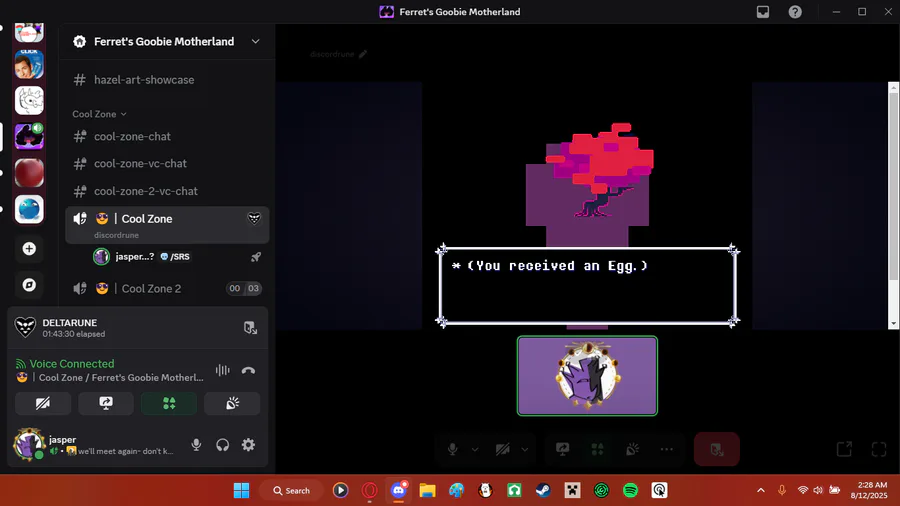900x506 pixels.
Task: Open Opera browser from the taskbar
Action: (370, 491)
